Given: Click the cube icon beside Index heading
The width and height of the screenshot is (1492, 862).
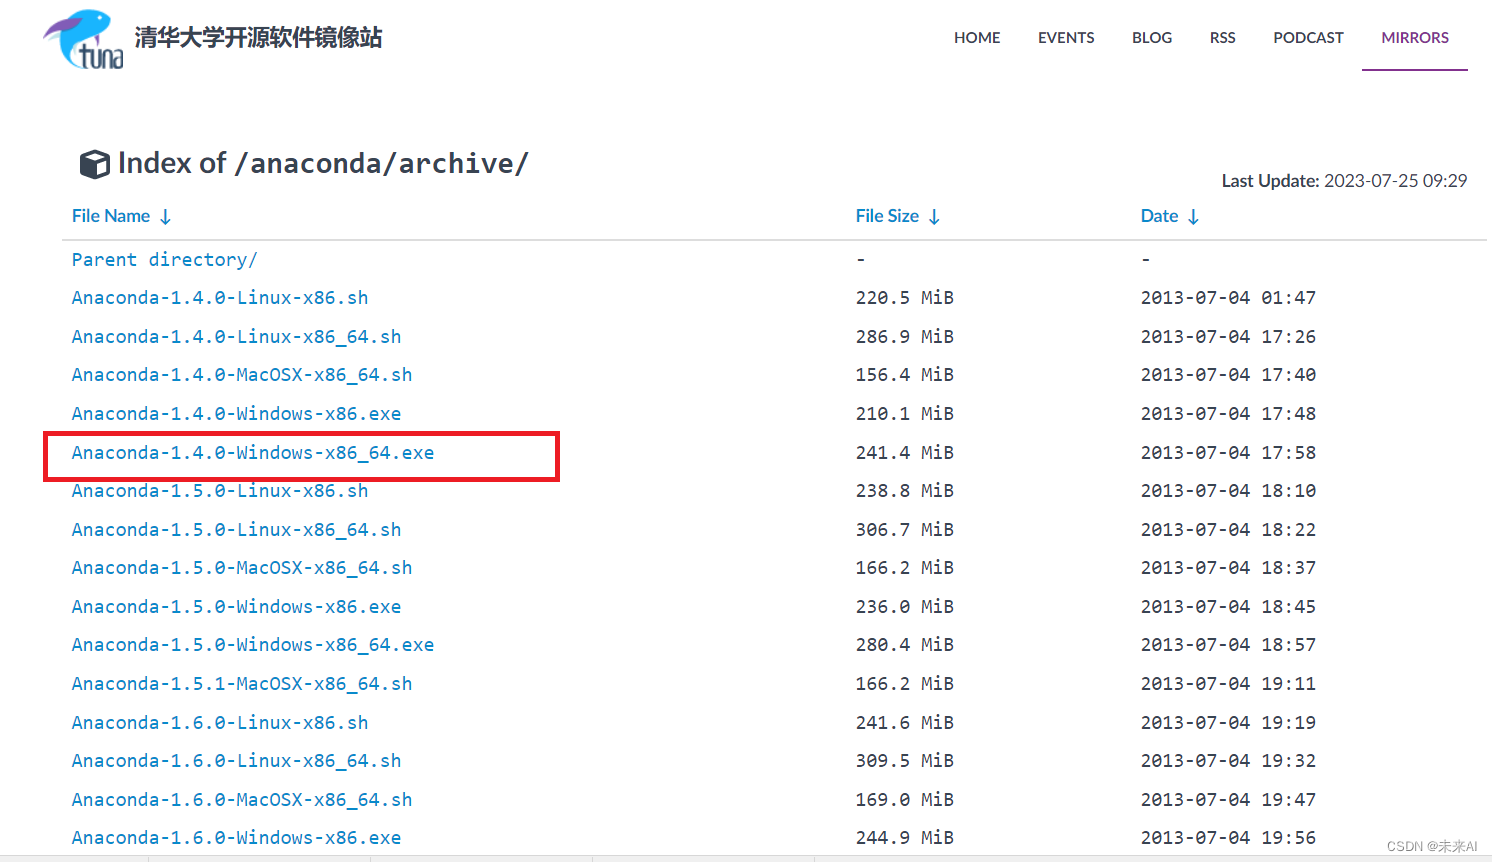Looking at the screenshot, I should tap(95, 164).
